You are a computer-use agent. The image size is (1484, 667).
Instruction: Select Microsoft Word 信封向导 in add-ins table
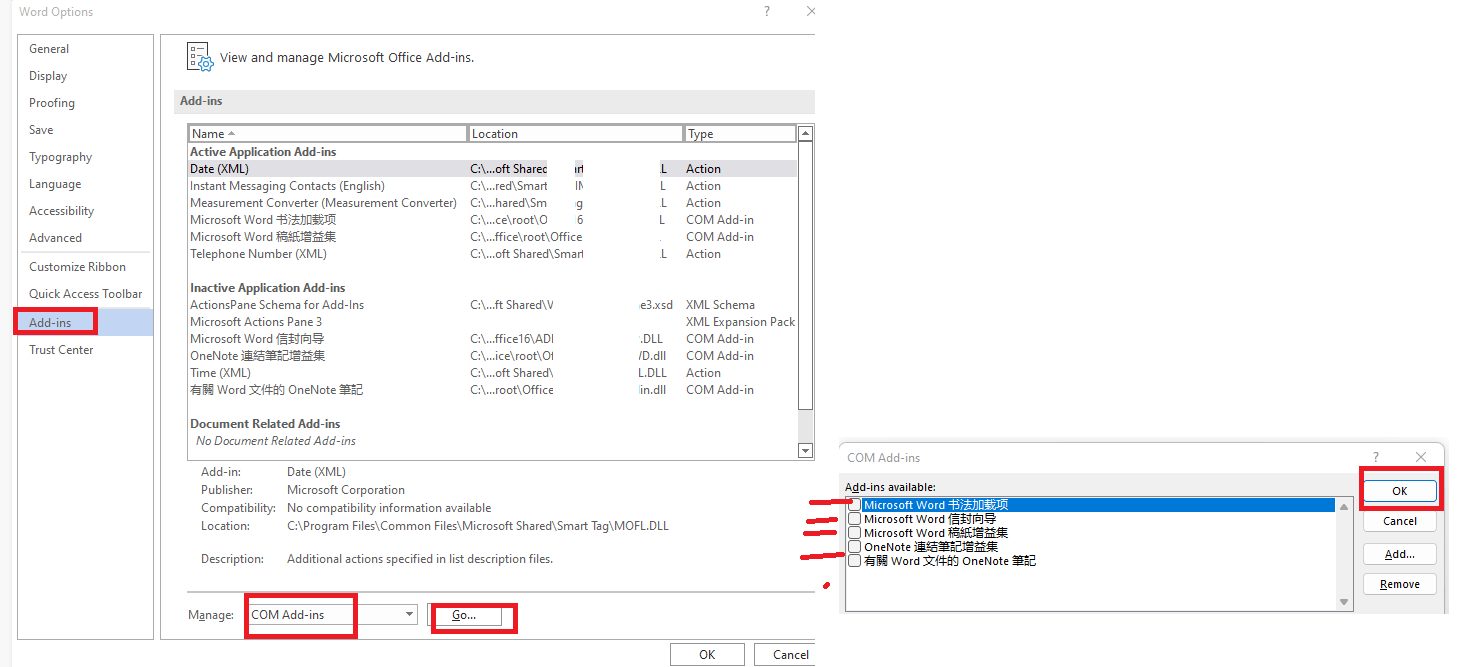tap(493, 339)
